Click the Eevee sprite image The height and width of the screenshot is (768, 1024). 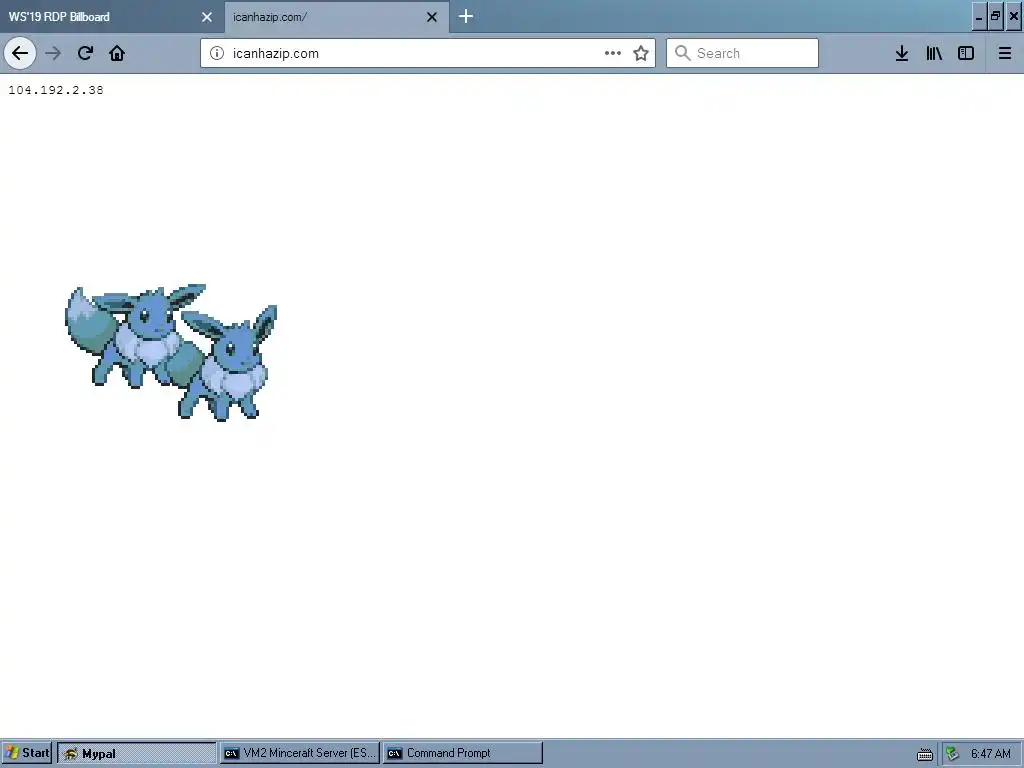(x=171, y=353)
